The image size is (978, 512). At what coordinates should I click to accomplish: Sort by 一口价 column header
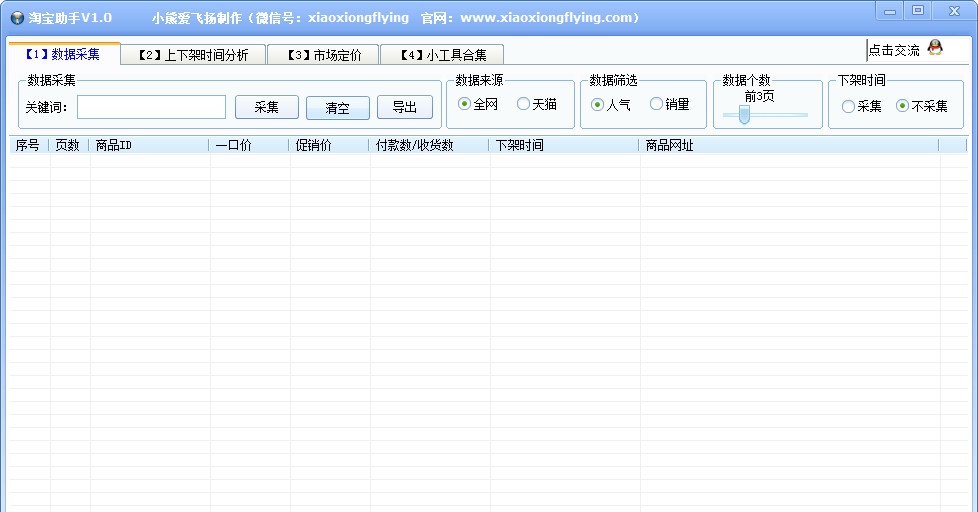coord(249,145)
